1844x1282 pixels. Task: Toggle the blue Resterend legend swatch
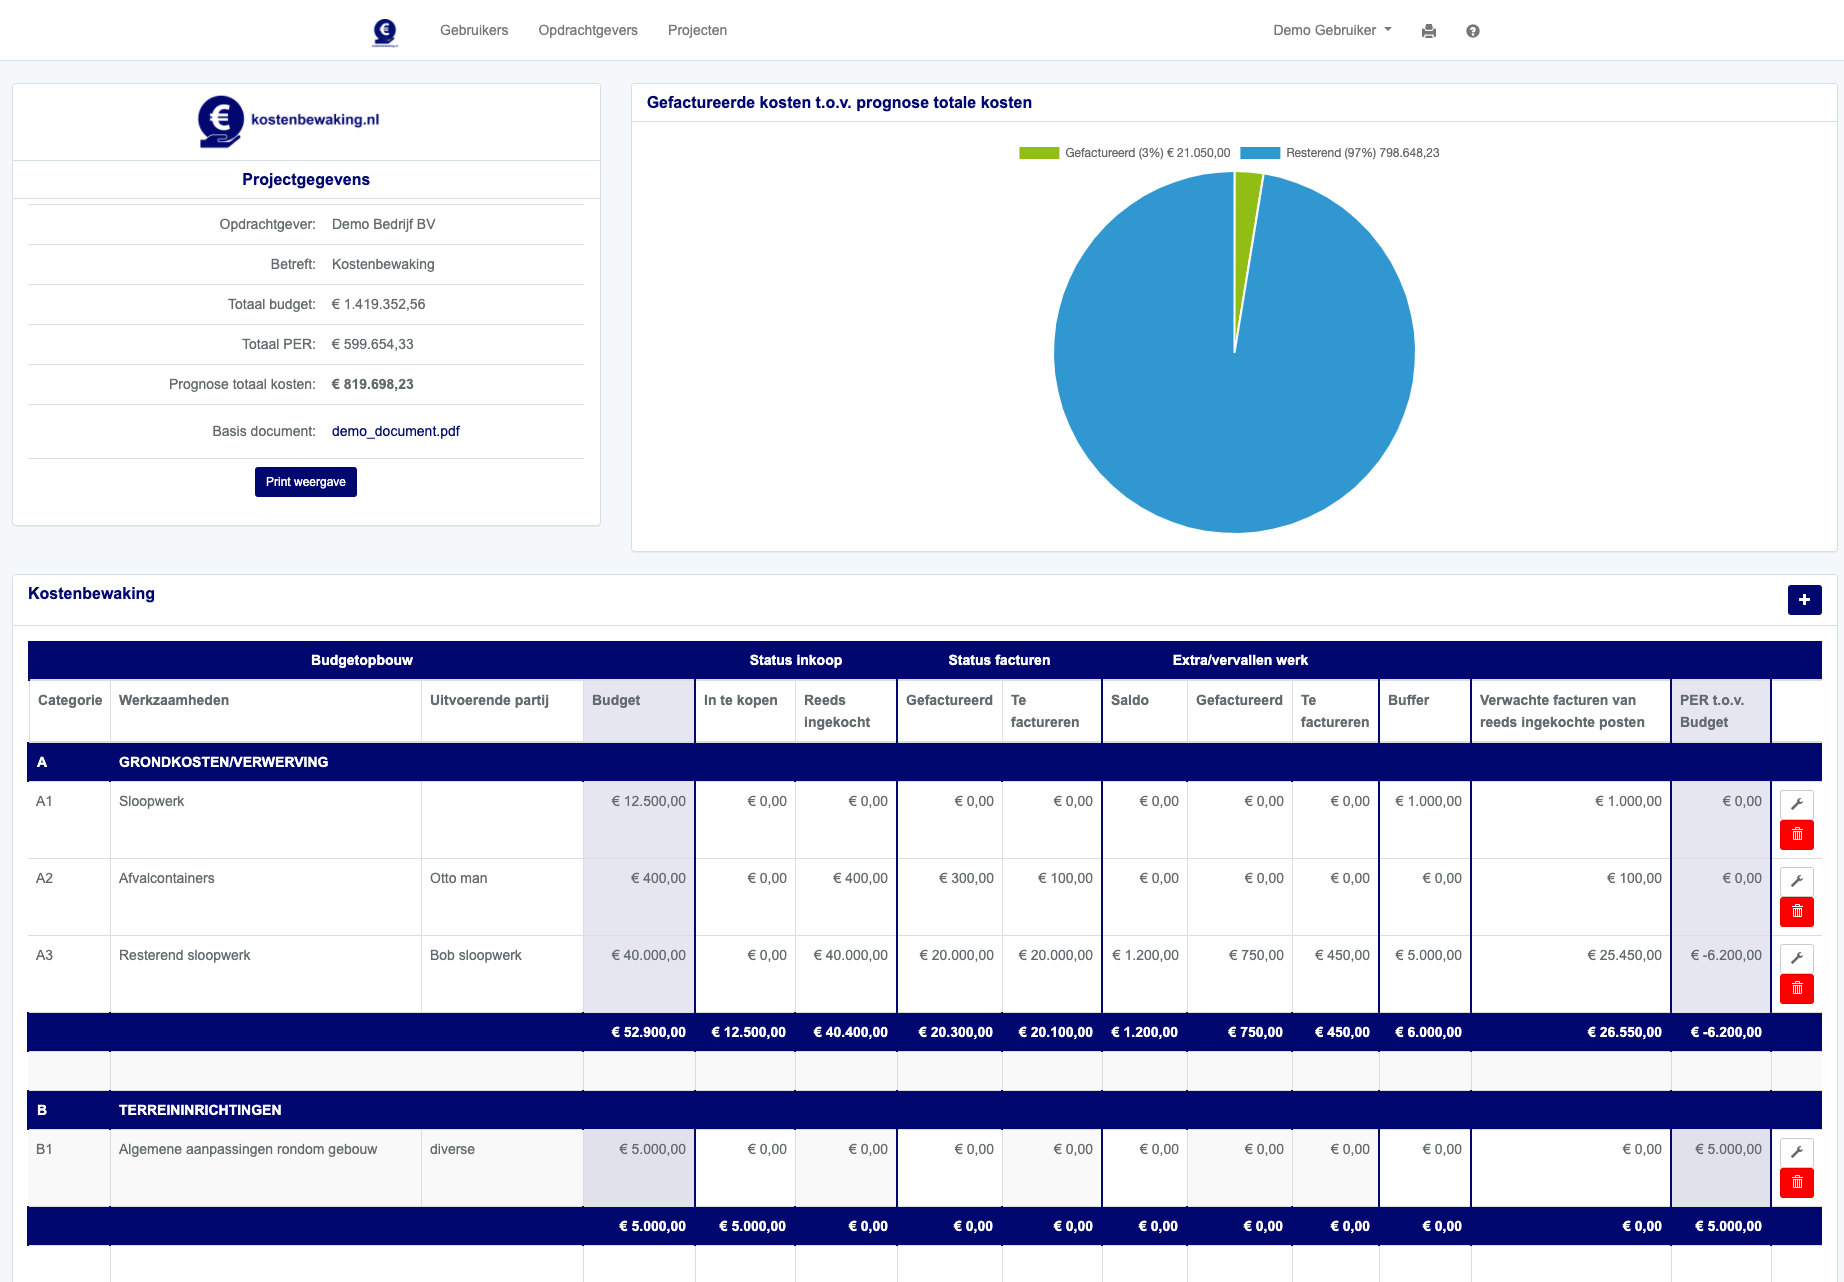(x=1260, y=153)
